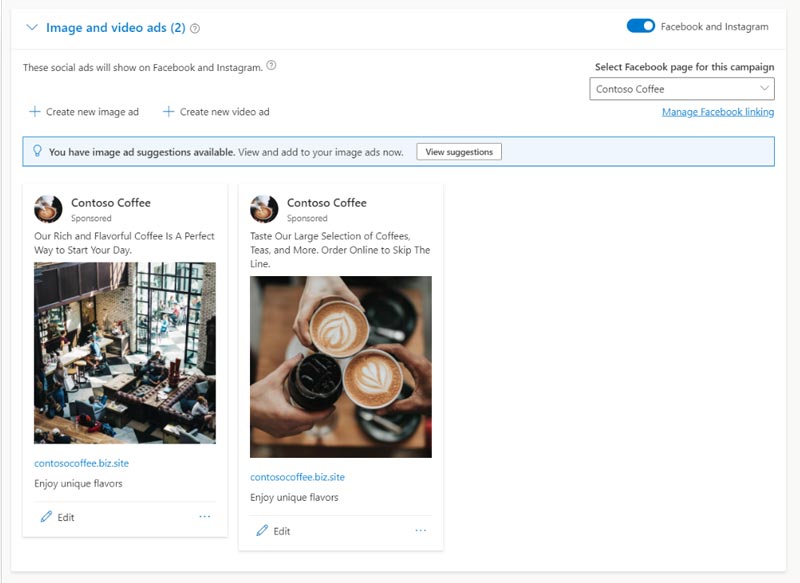Click the plus icon to create new video ad
This screenshot has height=583, width=800.
click(x=171, y=111)
